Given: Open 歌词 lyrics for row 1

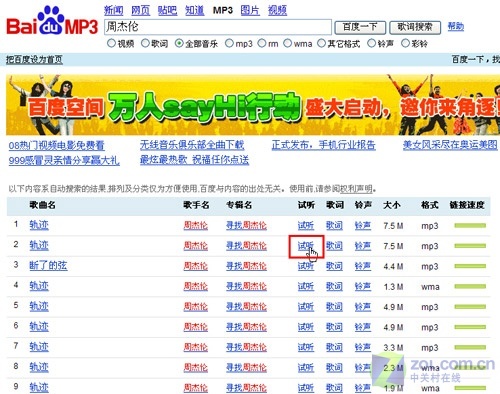Looking at the screenshot, I should [x=334, y=226].
